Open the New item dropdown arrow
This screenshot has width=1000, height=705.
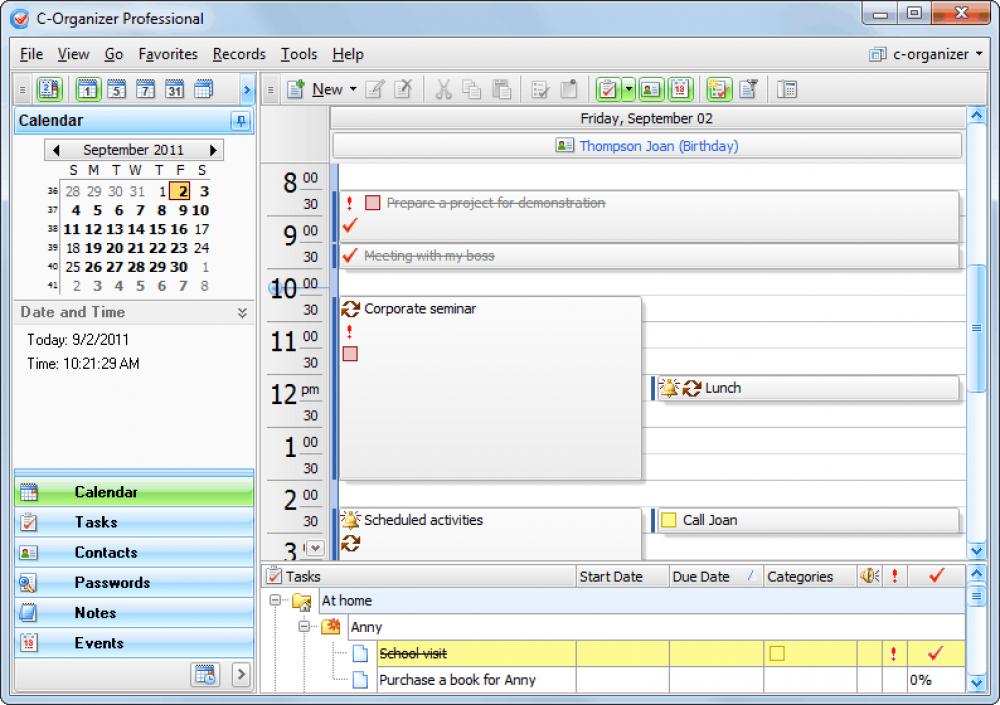[352, 89]
